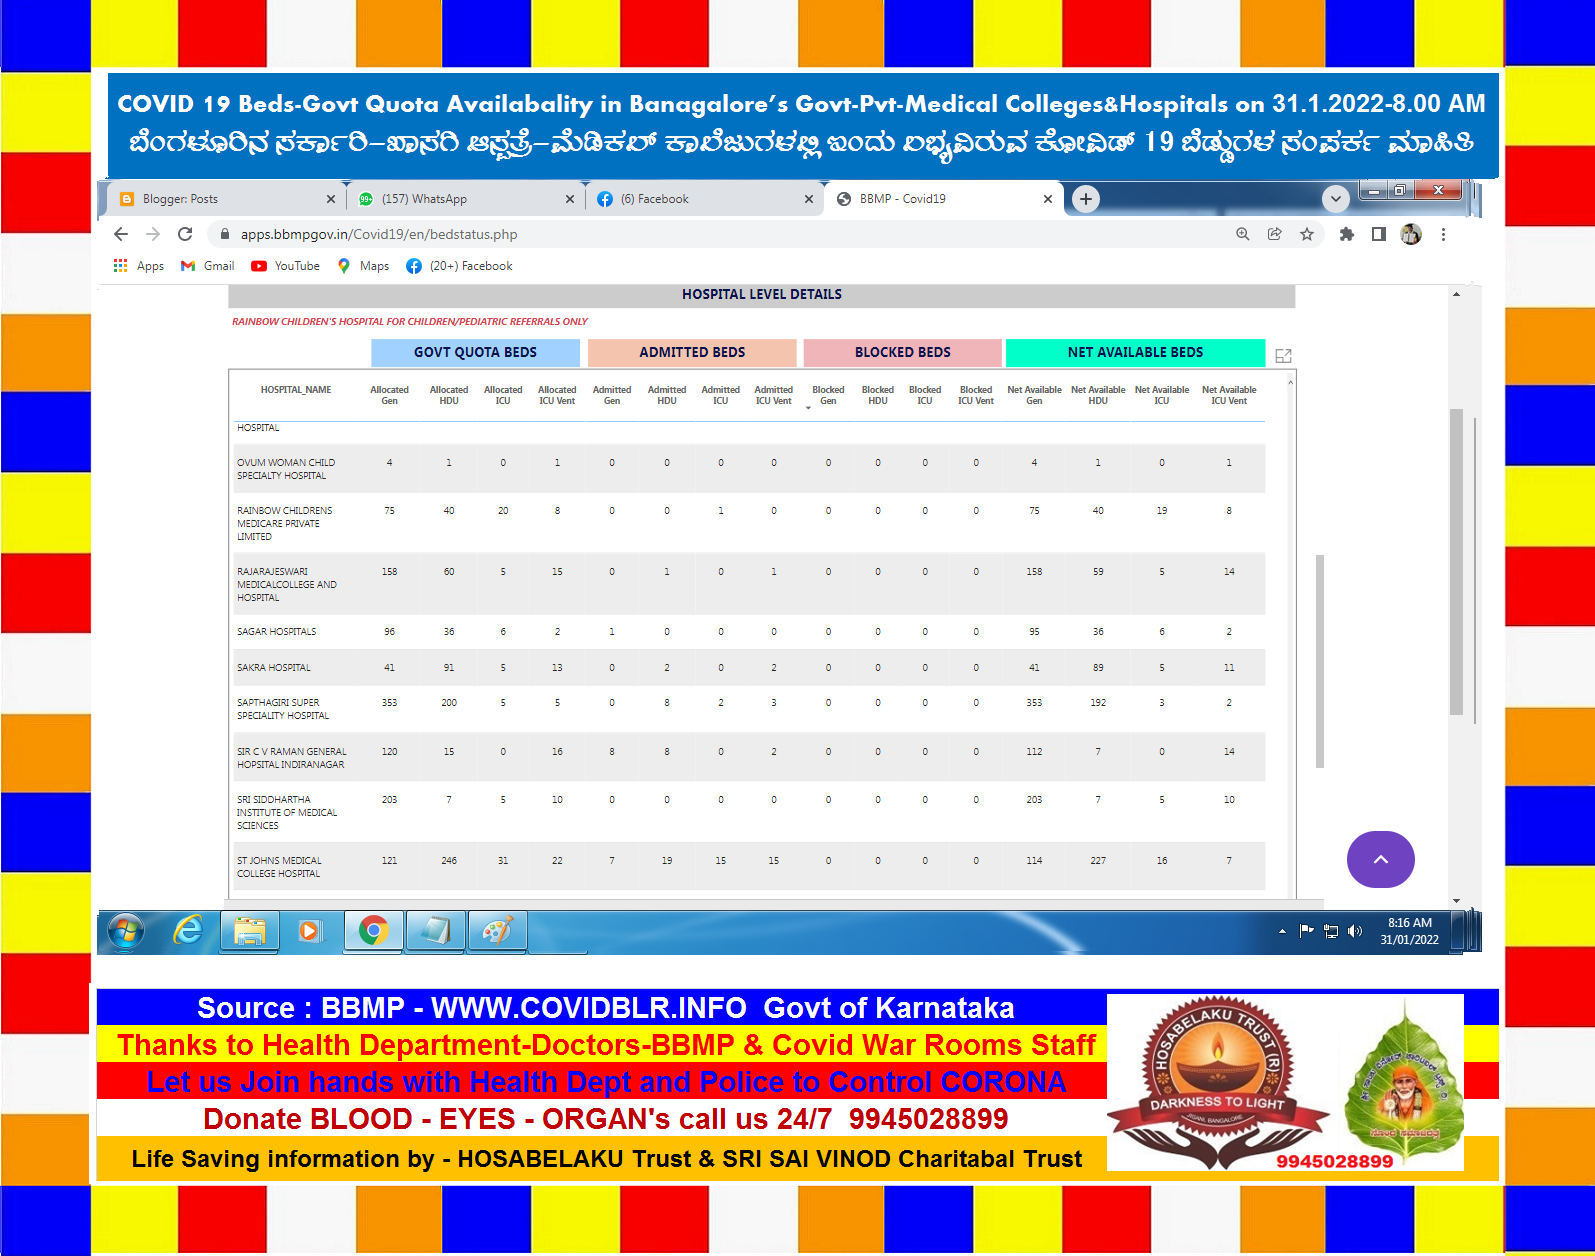This screenshot has height=1256, width=1595.
Task: Show hidden system tray icons
Action: click(1282, 931)
